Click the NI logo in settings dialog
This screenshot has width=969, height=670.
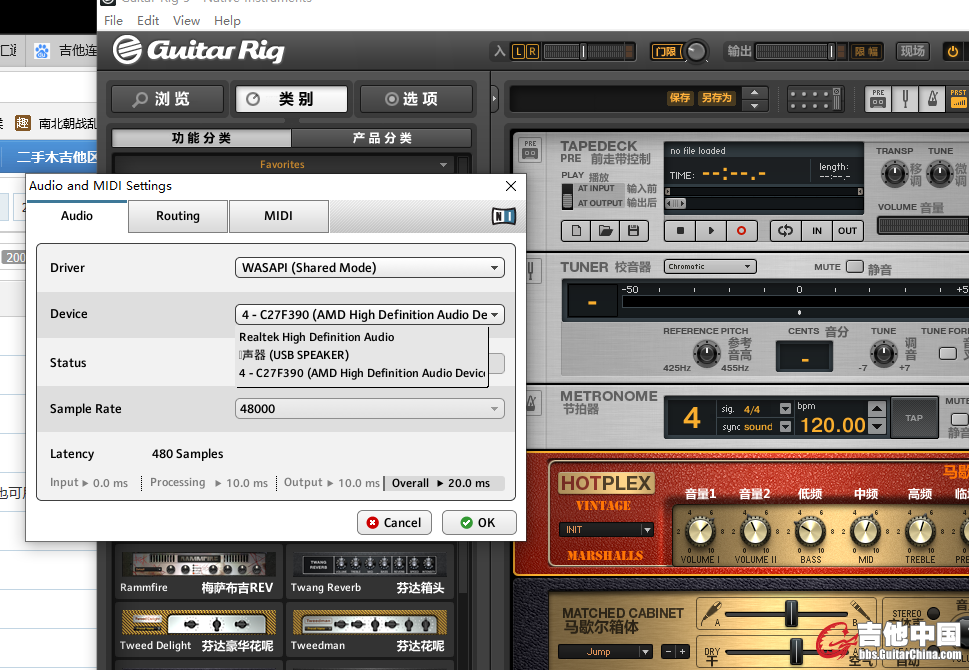504,216
